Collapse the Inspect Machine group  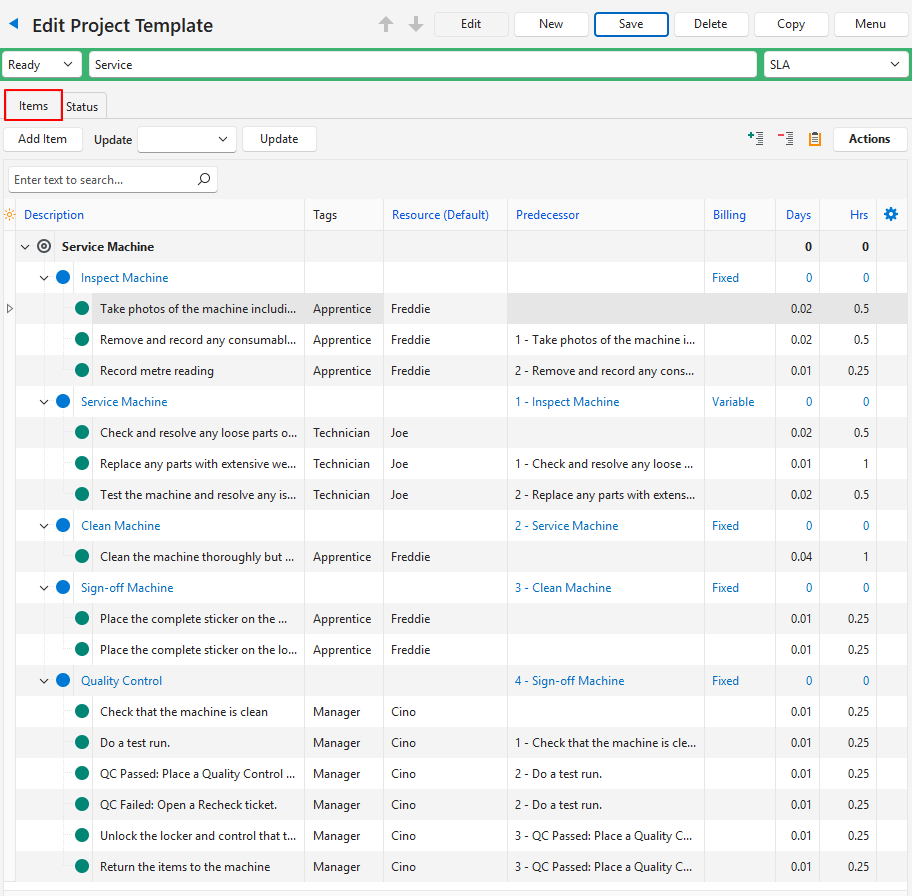coord(44,278)
